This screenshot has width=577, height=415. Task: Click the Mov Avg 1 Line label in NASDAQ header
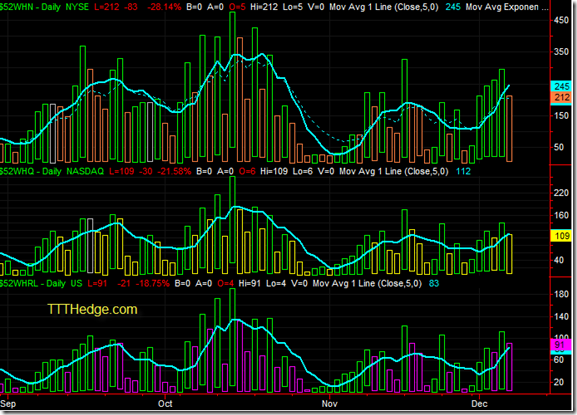point(394,171)
